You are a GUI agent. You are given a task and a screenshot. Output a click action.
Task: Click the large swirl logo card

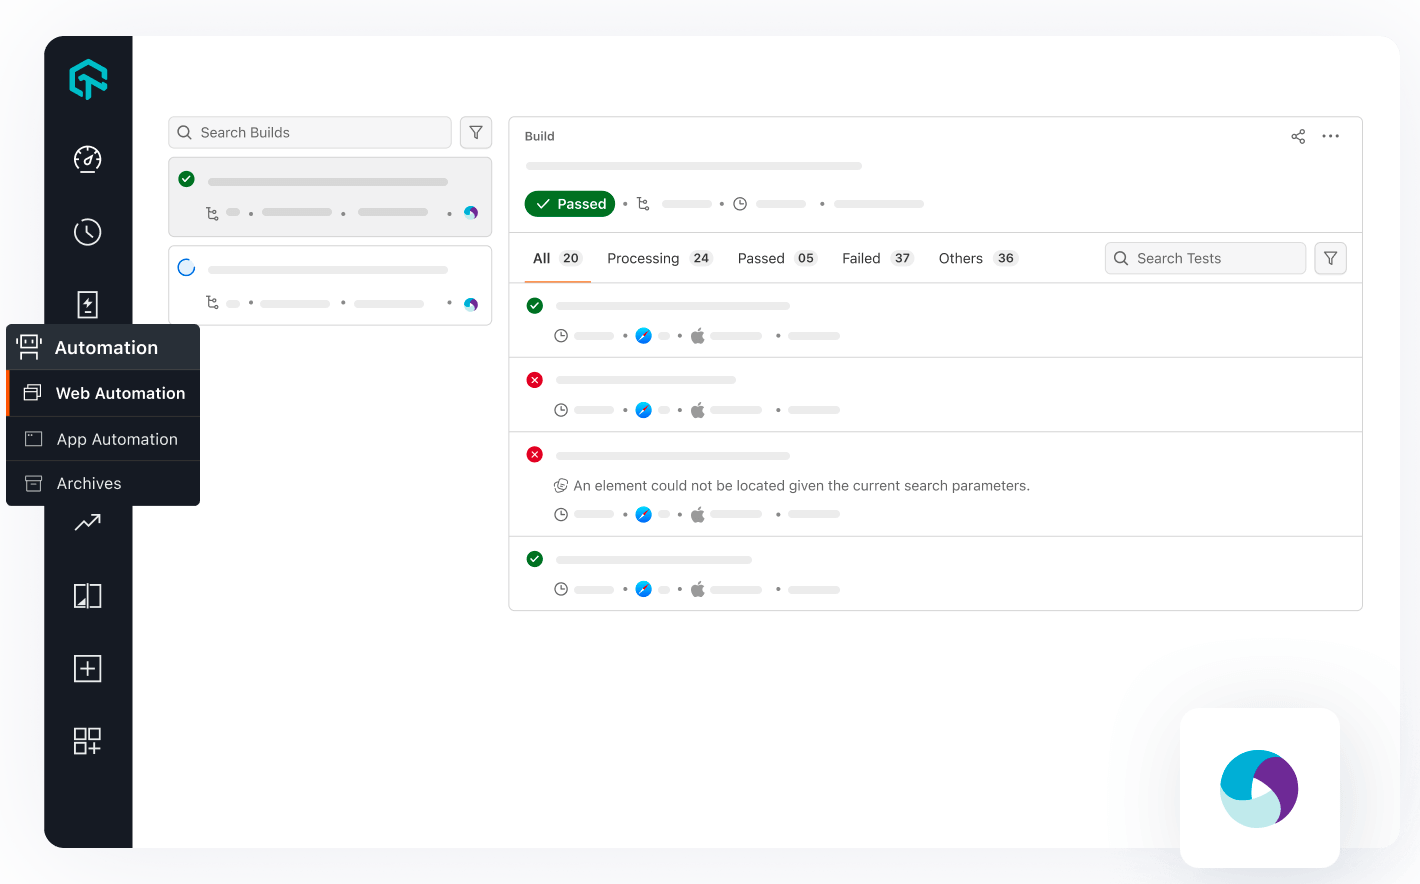coord(1260,788)
